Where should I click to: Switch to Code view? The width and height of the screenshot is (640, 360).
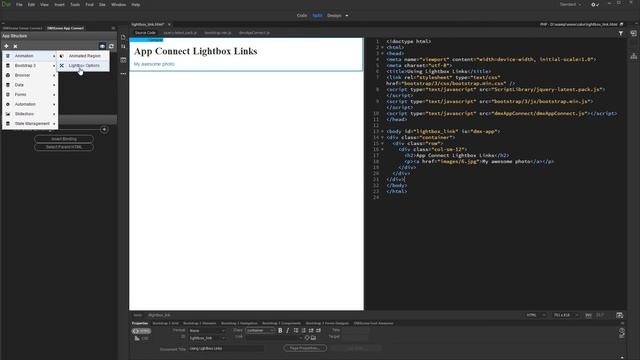click(302, 16)
